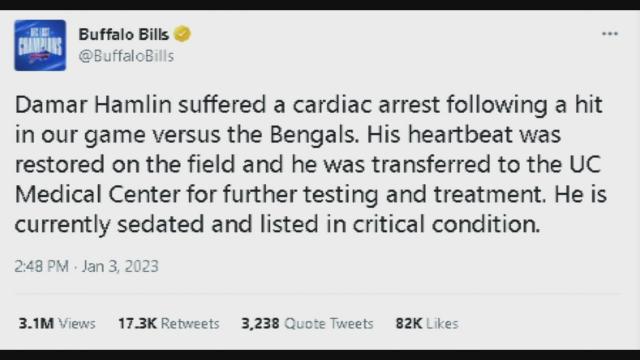
Task: Click the word heartbeat in tweet
Action: coord(460,135)
